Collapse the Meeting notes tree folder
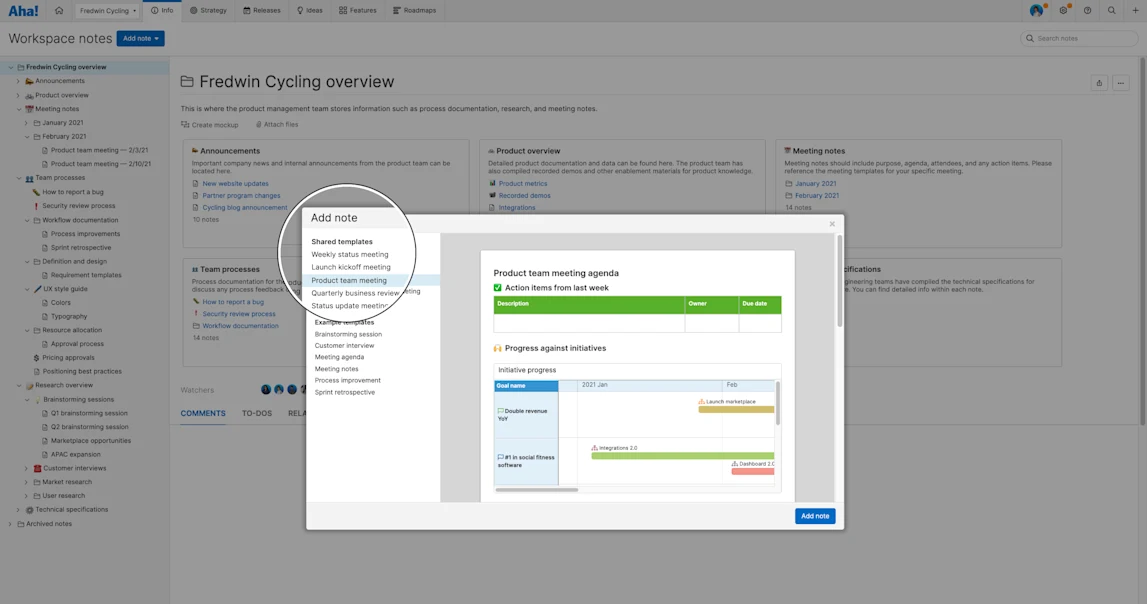 19,109
